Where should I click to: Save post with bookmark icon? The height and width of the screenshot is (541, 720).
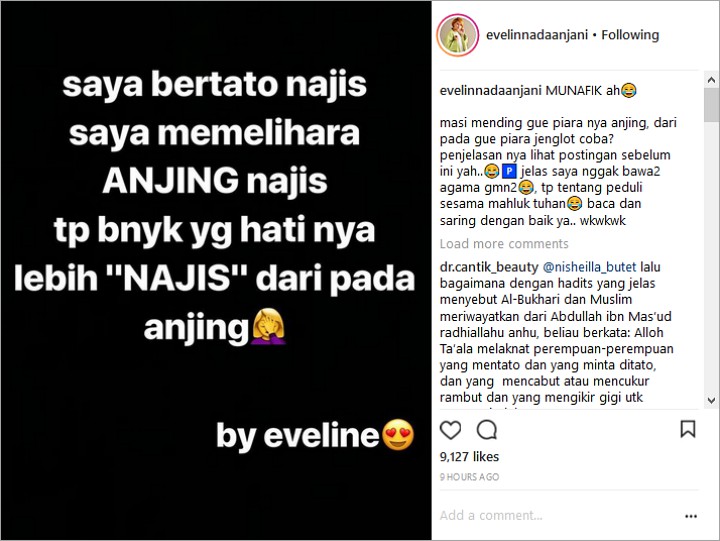[687, 429]
